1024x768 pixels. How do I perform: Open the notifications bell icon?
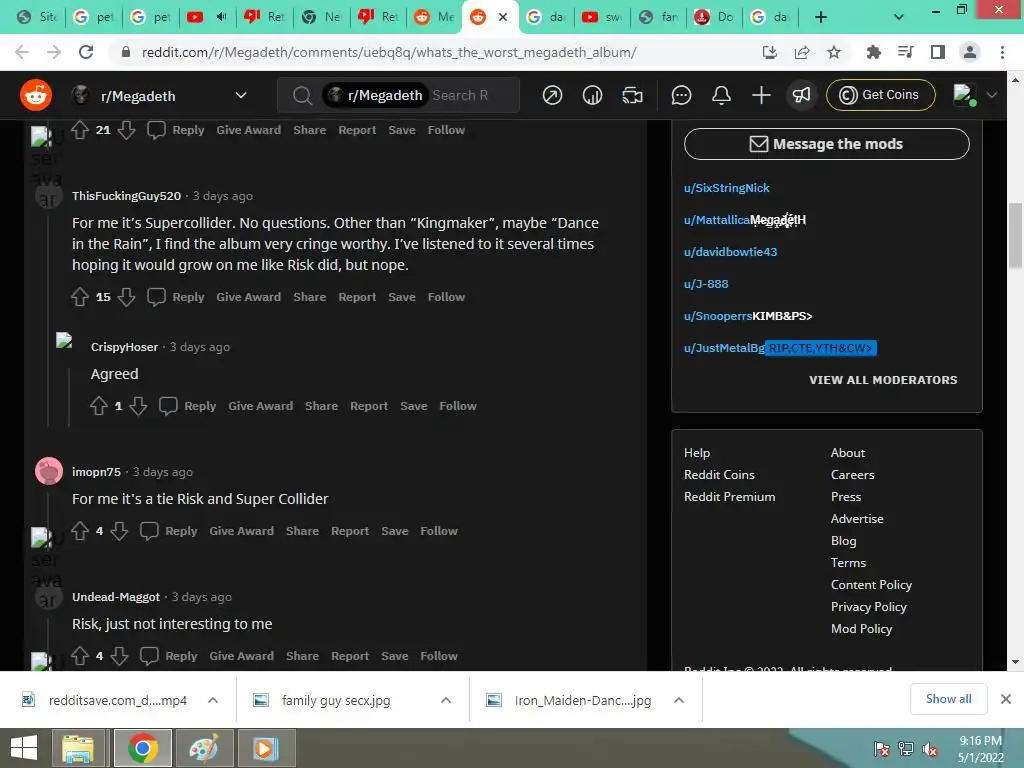(x=721, y=95)
